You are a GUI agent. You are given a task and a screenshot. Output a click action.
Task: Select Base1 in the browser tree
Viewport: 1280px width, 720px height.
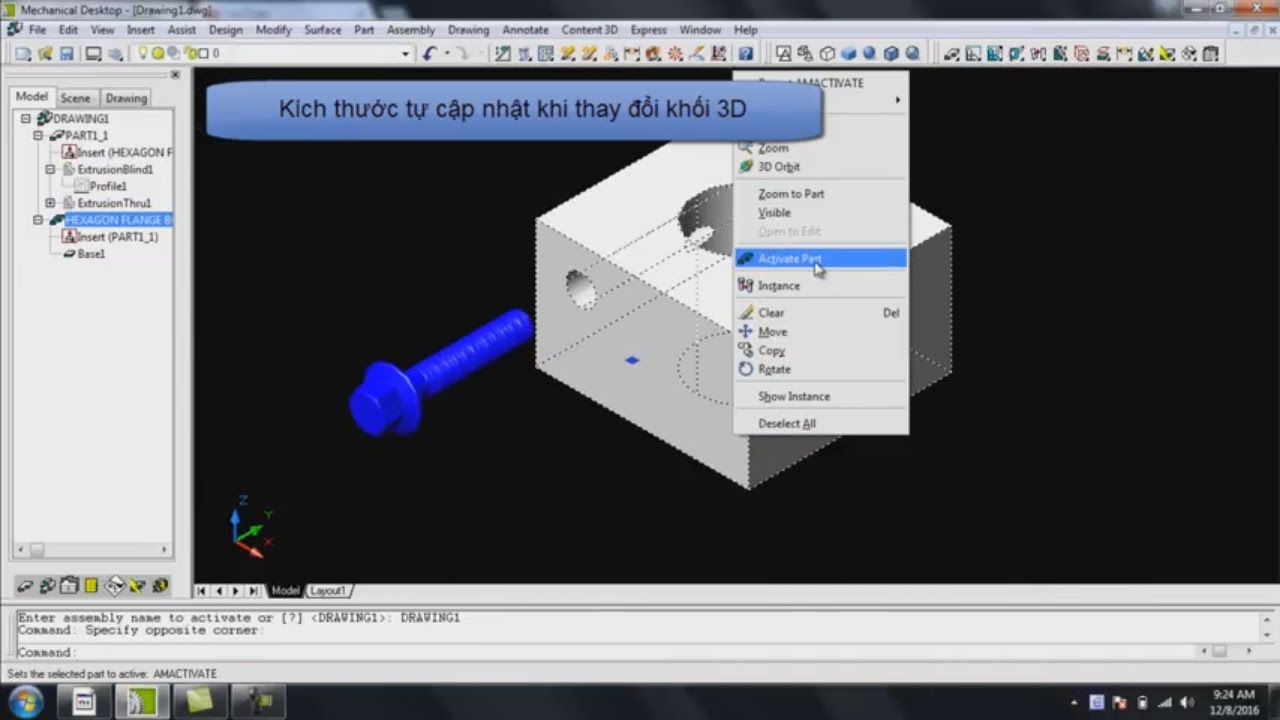91,254
